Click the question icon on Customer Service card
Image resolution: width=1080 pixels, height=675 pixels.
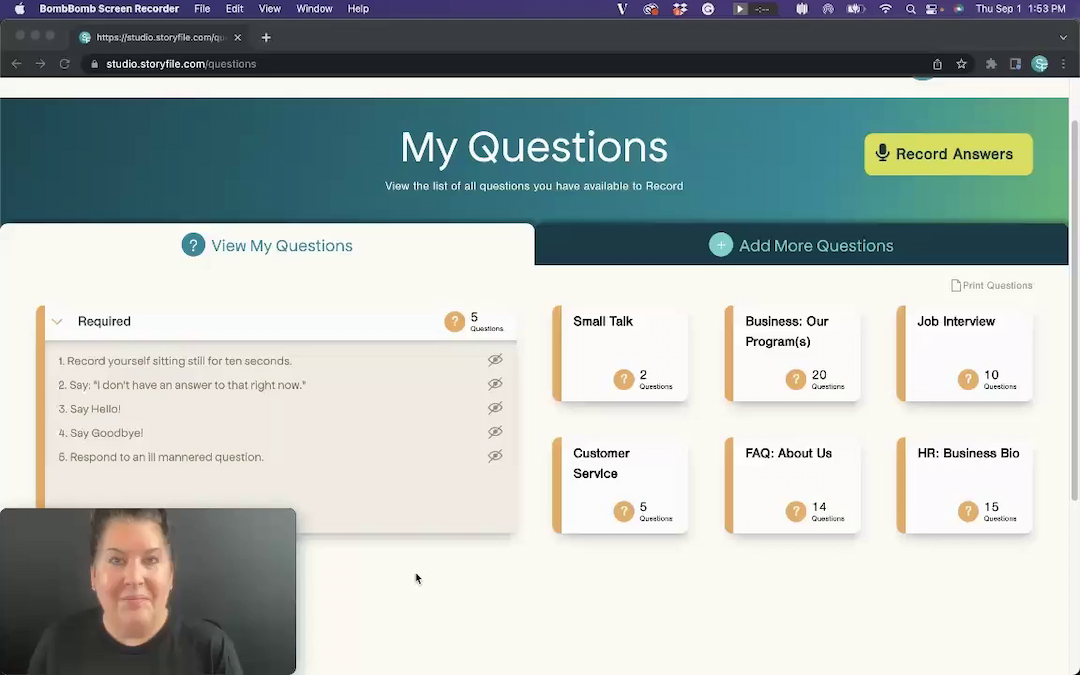(623, 511)
